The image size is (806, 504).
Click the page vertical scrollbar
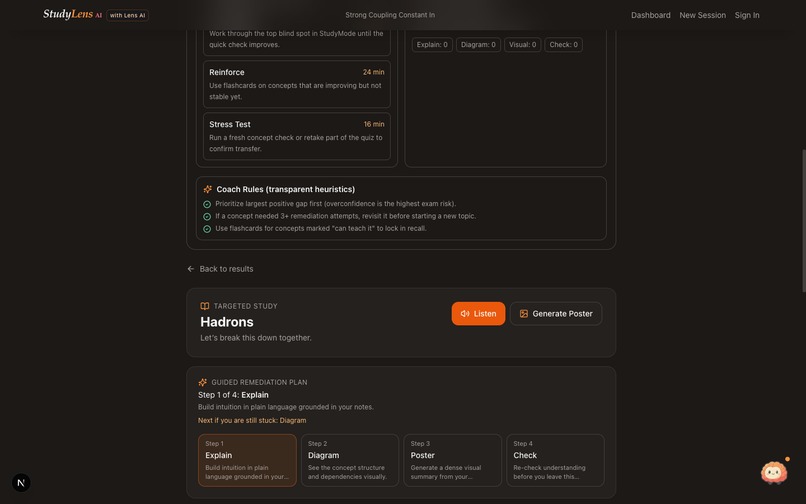point(803,221)
